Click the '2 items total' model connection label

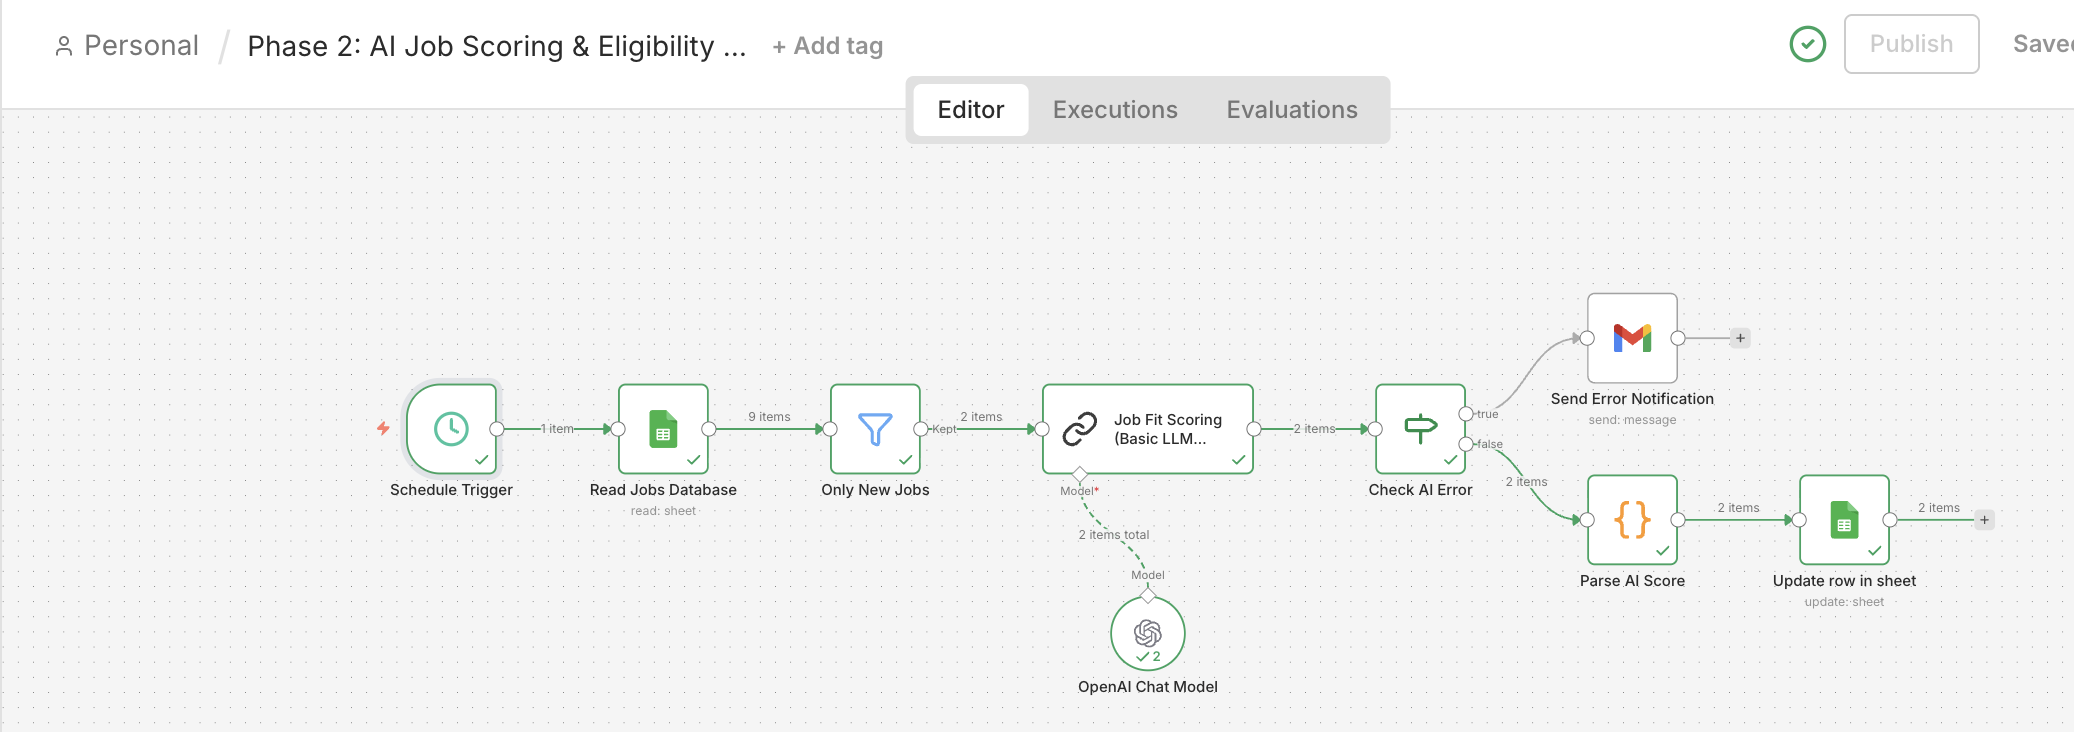1113,535
